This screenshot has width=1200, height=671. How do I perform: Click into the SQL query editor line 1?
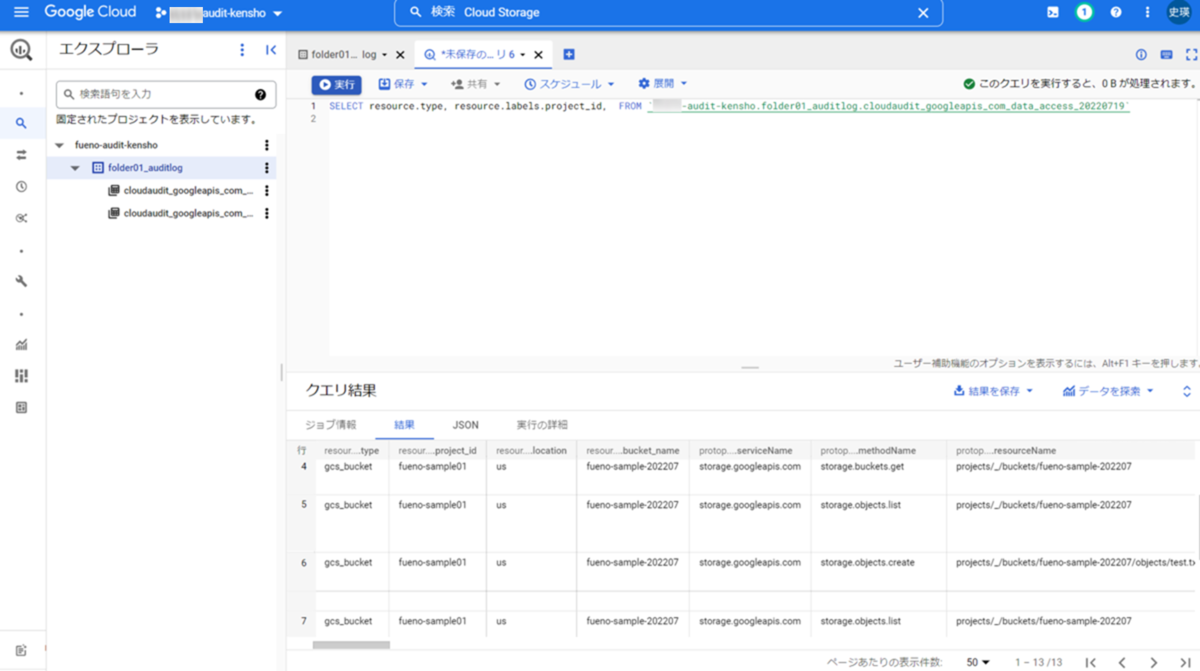(x=728, y=106)
